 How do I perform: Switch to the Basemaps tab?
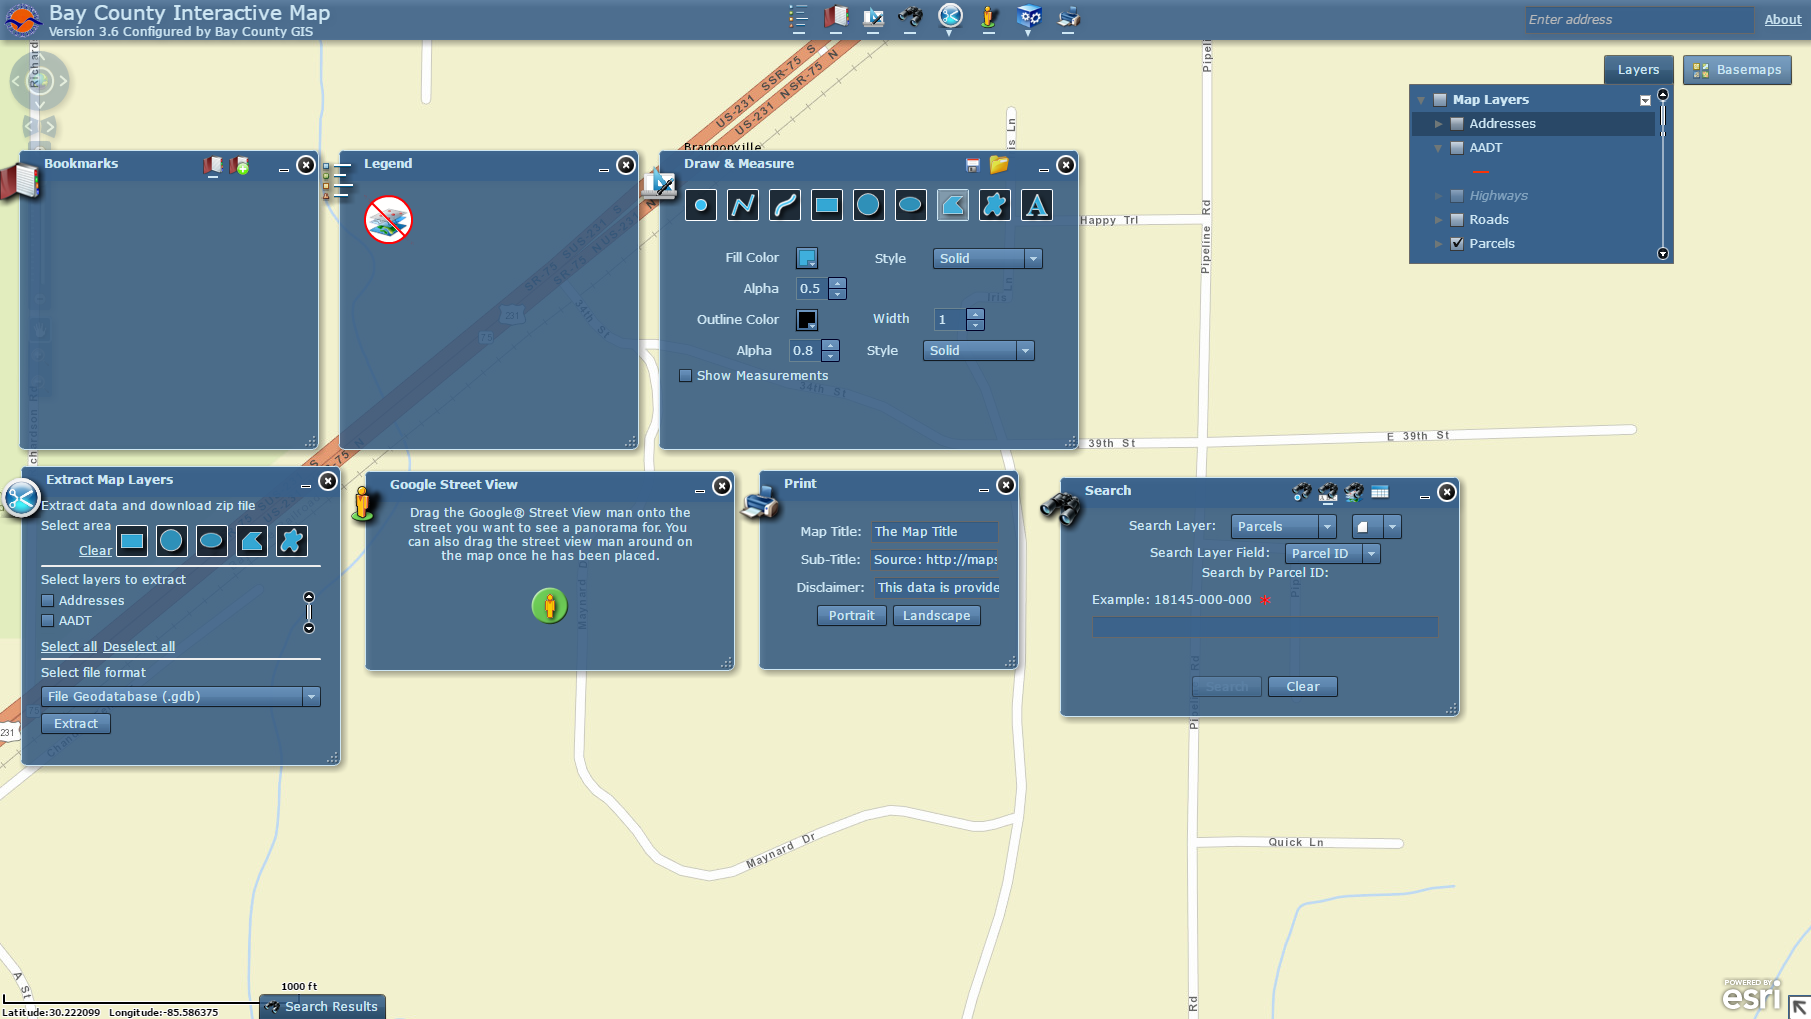click(x=1737, y=69)
